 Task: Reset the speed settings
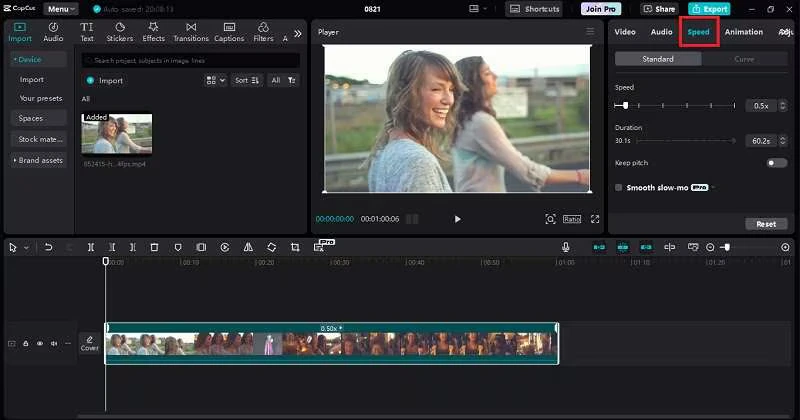[766, 224]
